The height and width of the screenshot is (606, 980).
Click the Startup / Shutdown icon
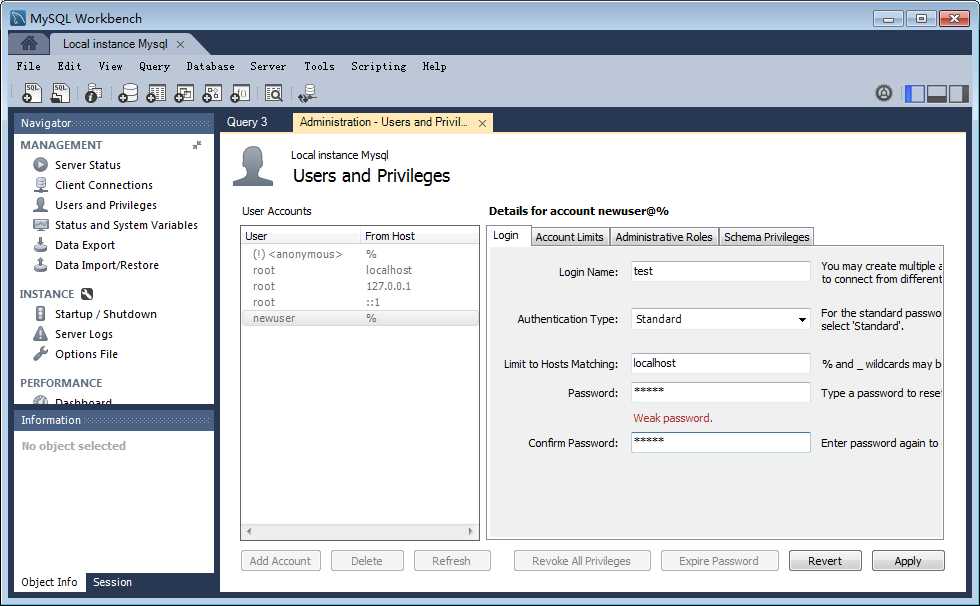[41, 314]
